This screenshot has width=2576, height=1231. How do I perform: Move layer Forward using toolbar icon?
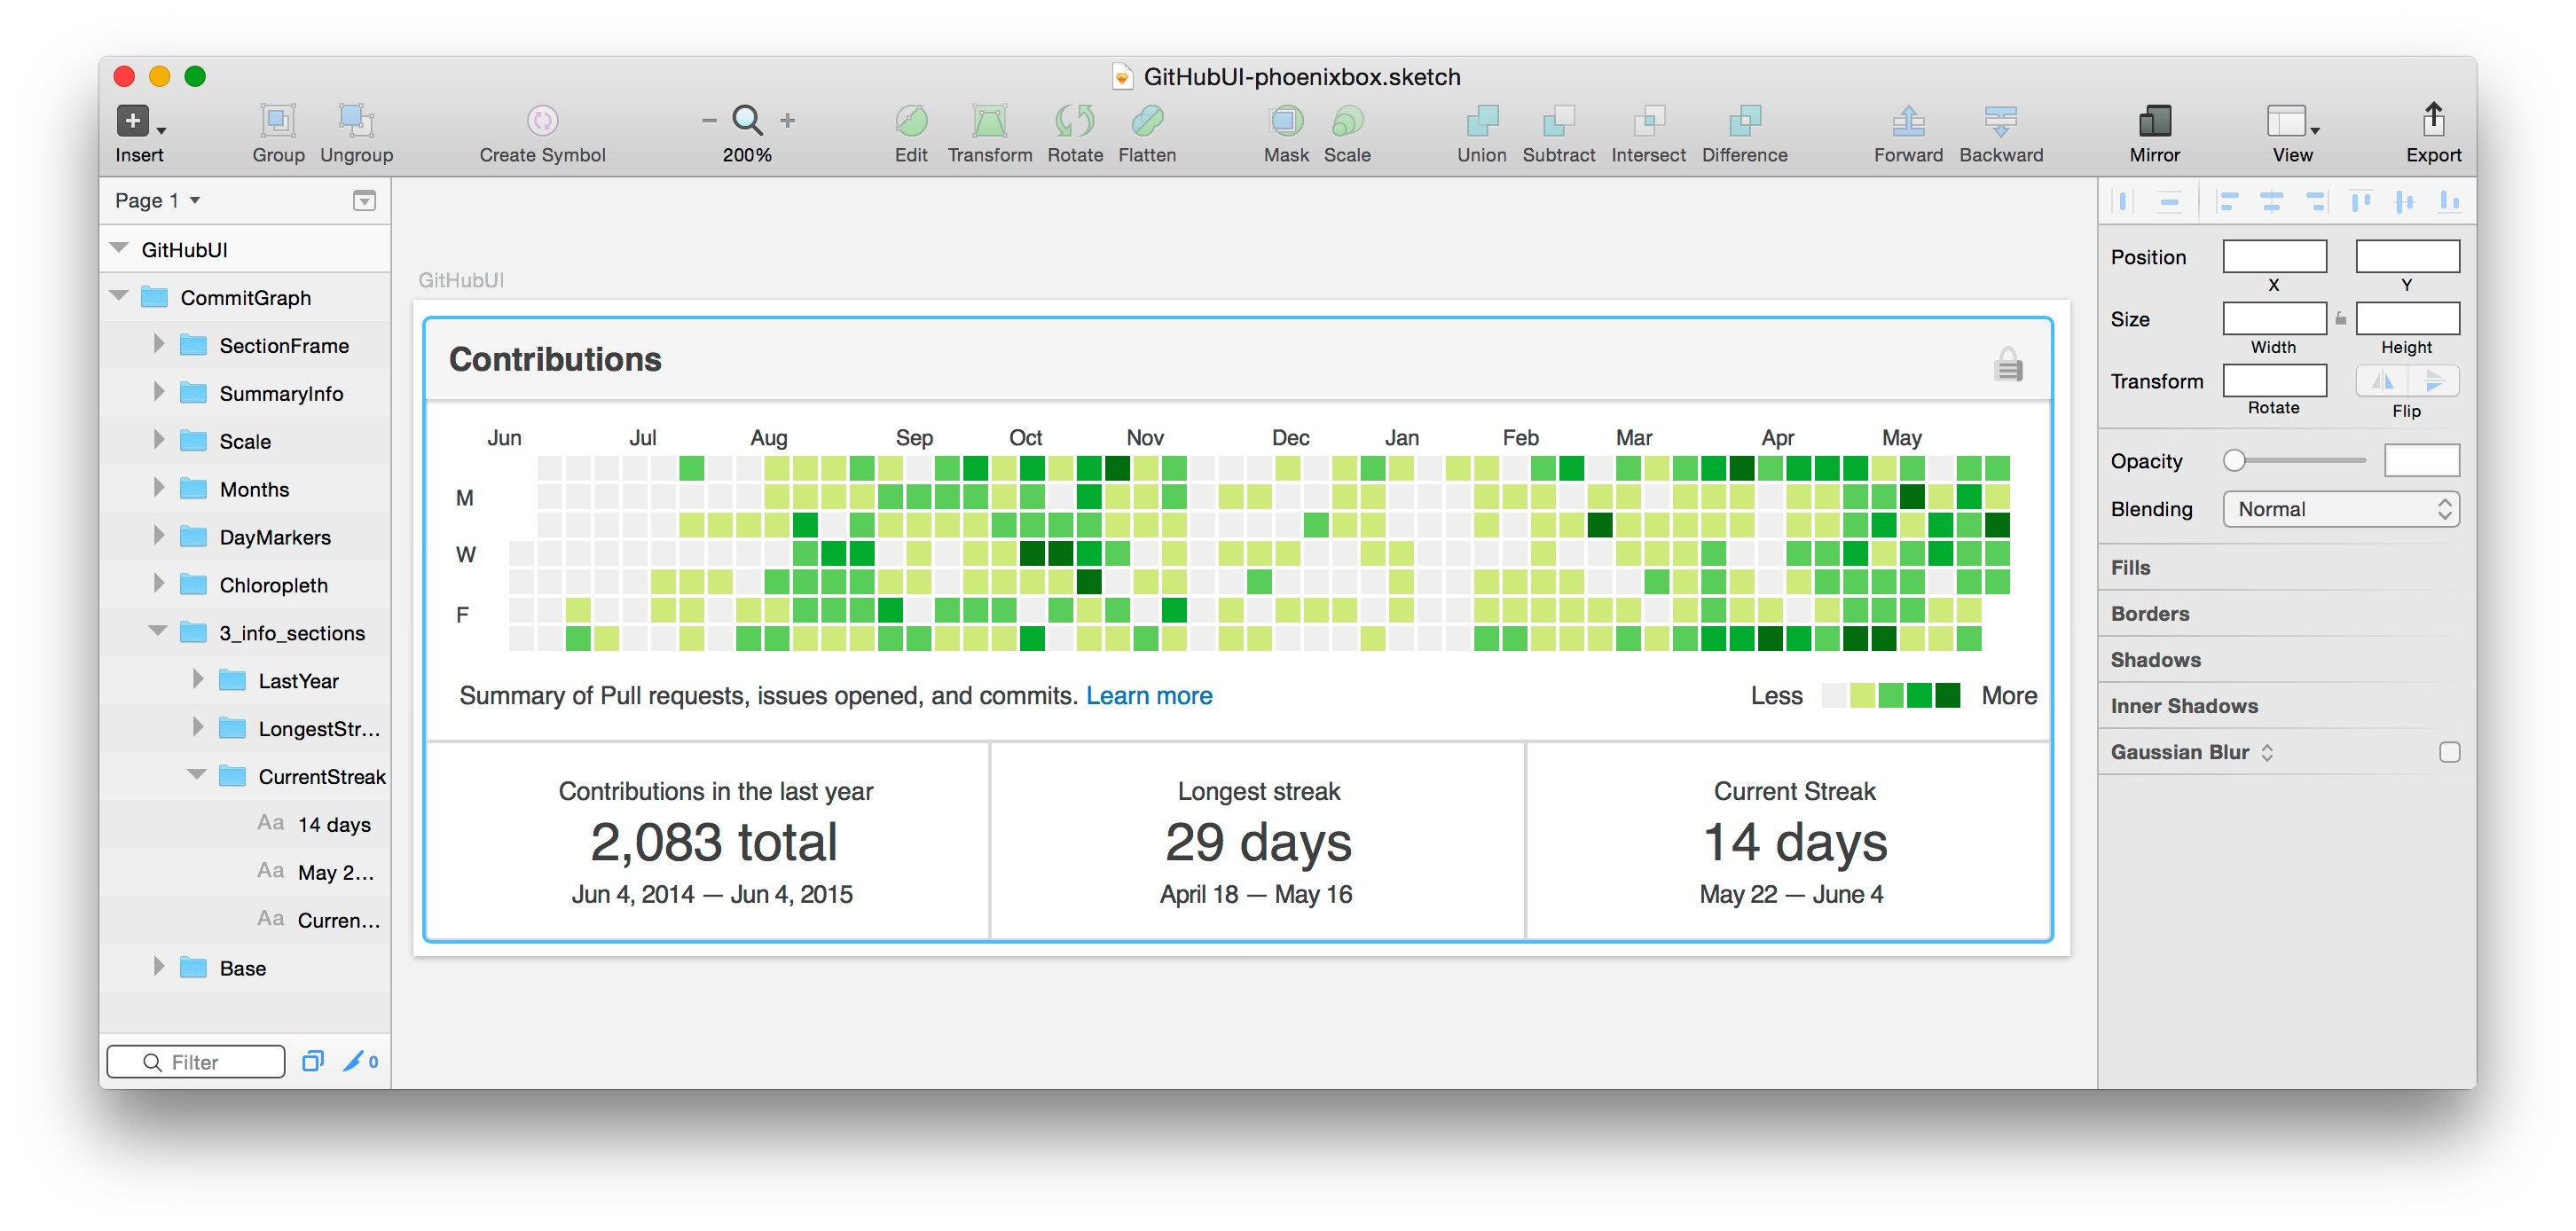click(x=1907, y=121)
